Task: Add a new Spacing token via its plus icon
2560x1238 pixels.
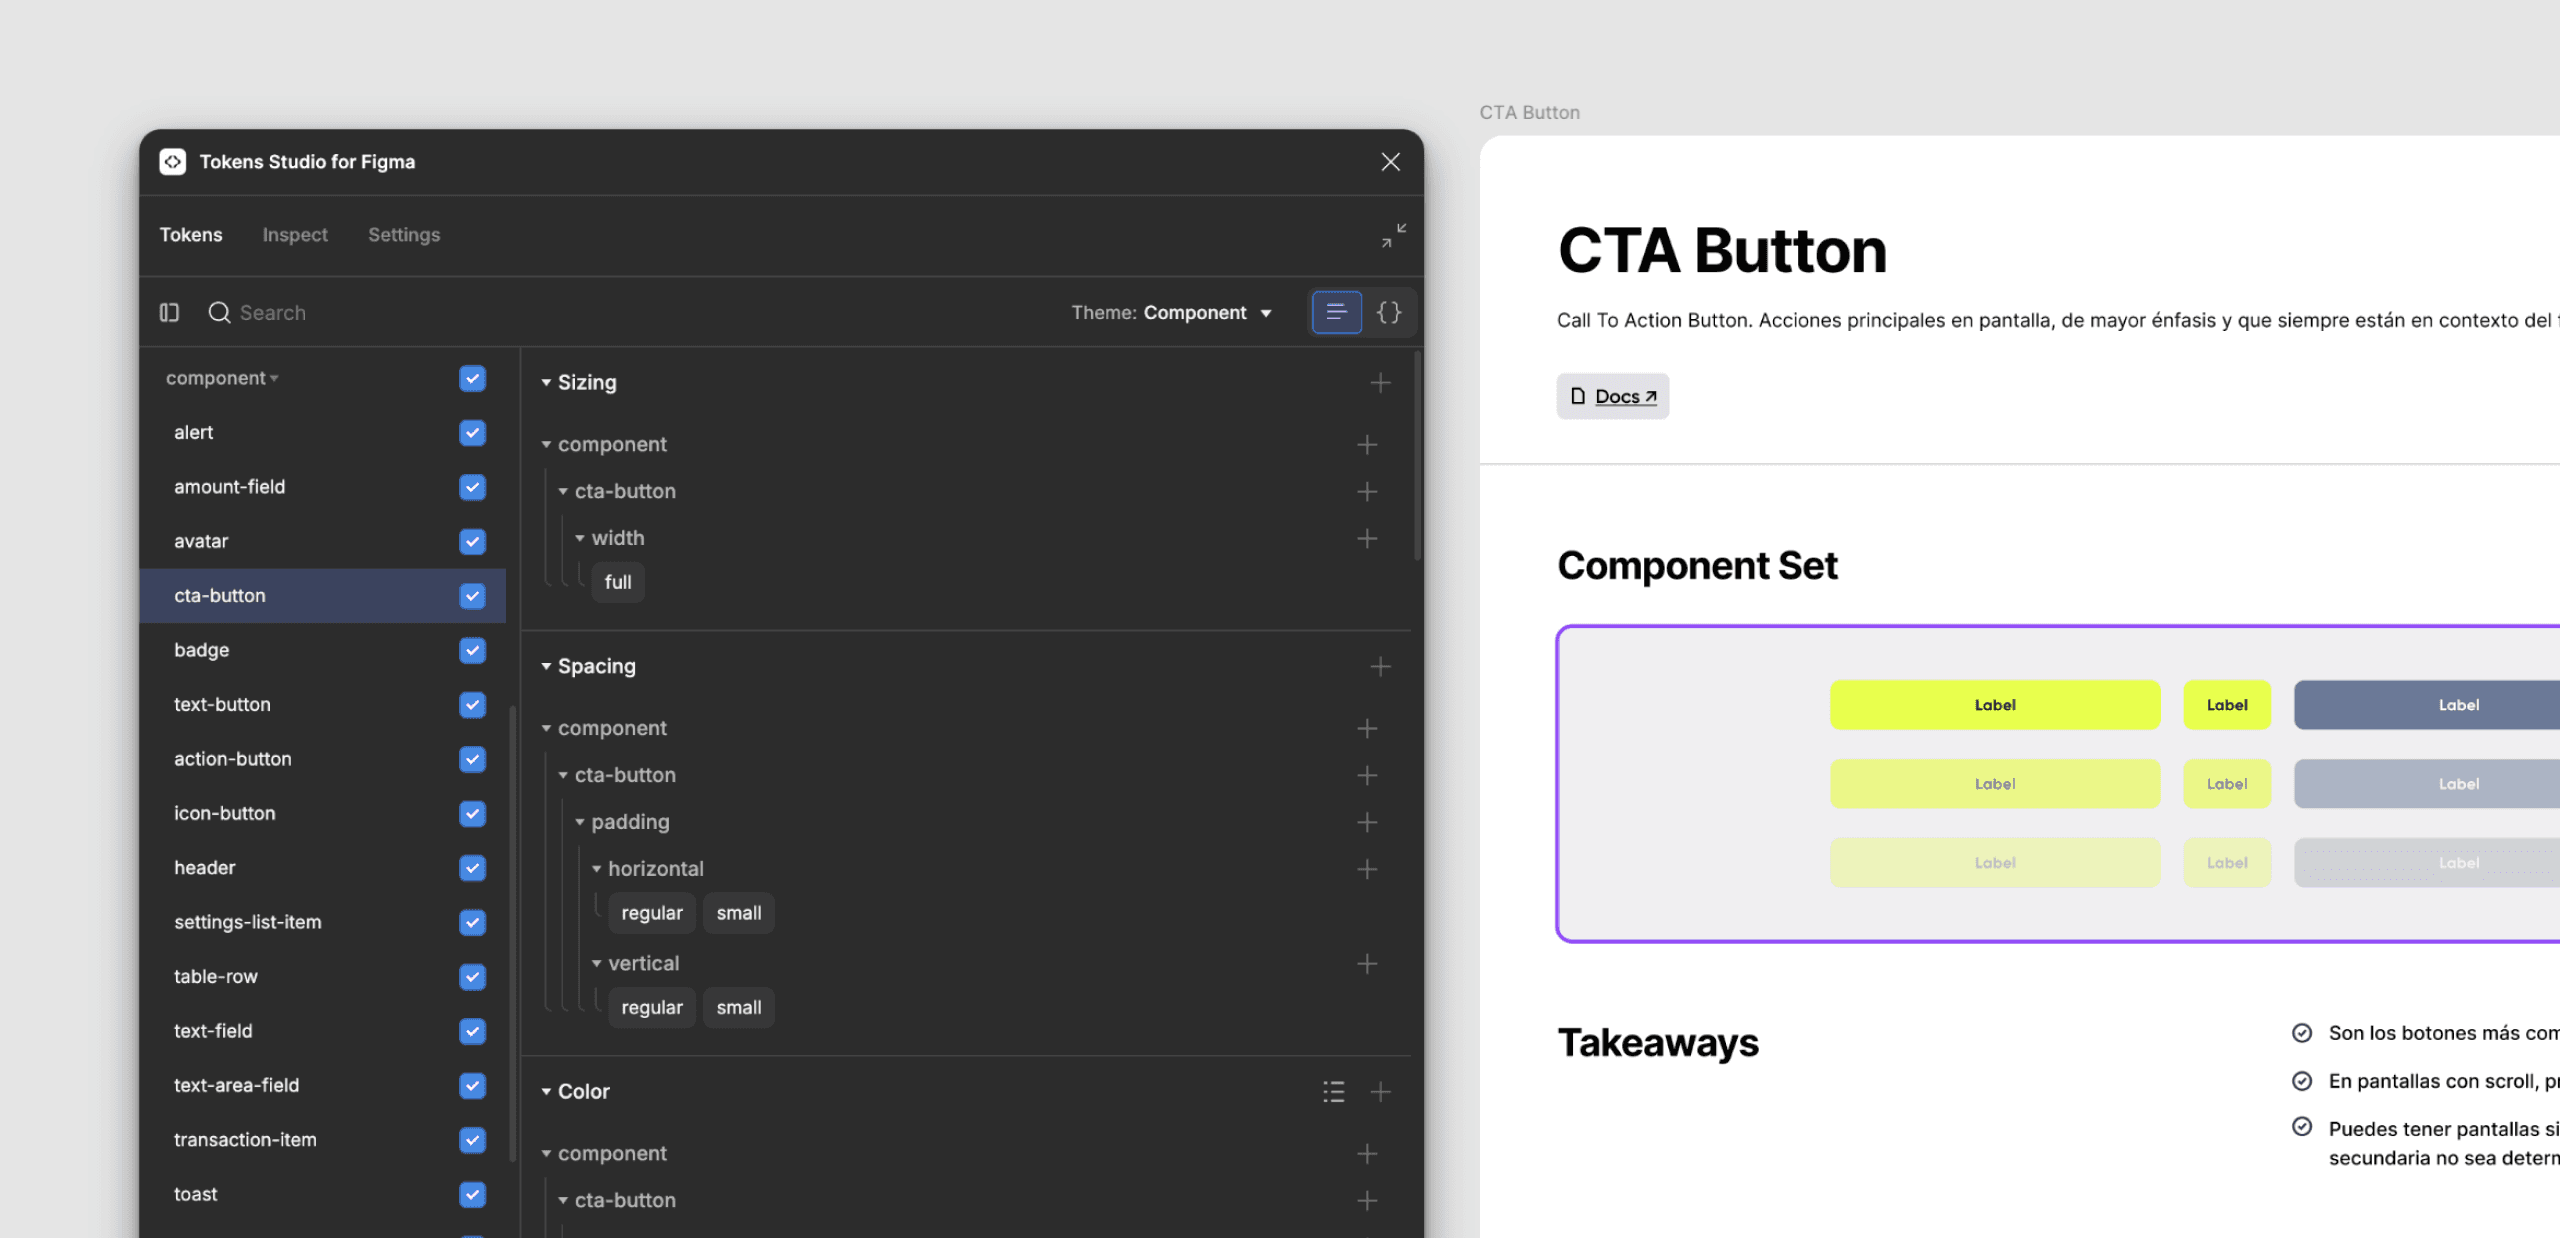Action: tap(1380, 666)
